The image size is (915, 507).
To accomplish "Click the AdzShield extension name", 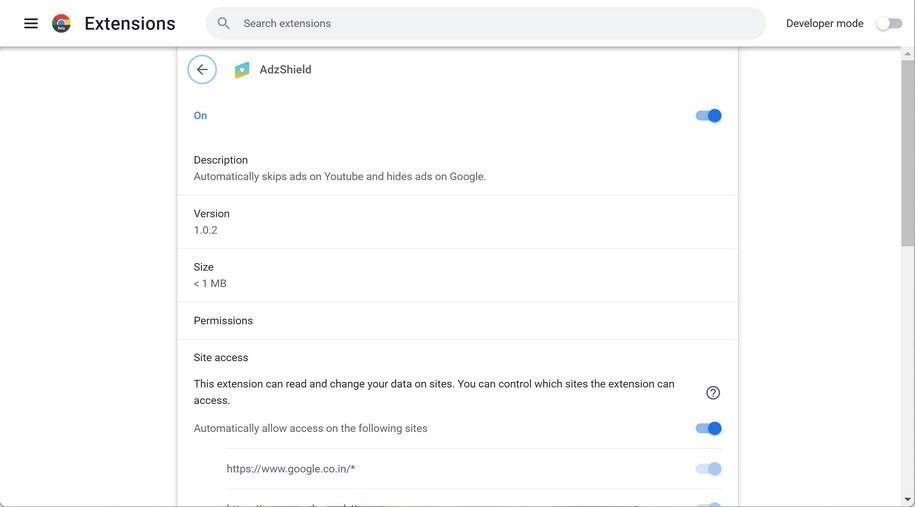I will (286, 70).
